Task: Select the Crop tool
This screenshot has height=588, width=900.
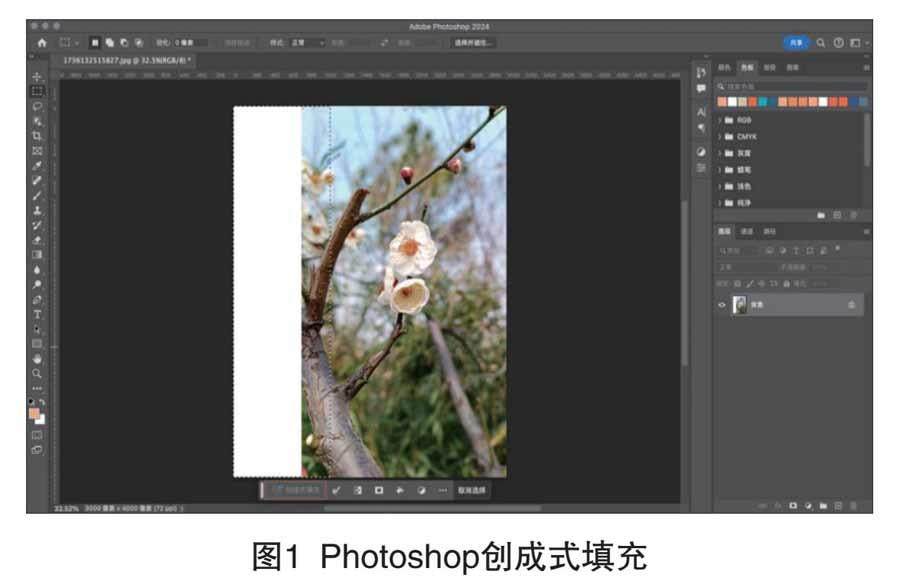Action: (x=37, y=136)
